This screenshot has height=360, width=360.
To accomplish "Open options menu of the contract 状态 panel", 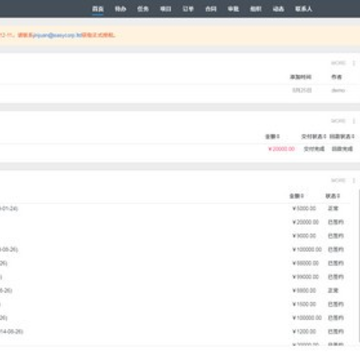I will pos(354,180).
